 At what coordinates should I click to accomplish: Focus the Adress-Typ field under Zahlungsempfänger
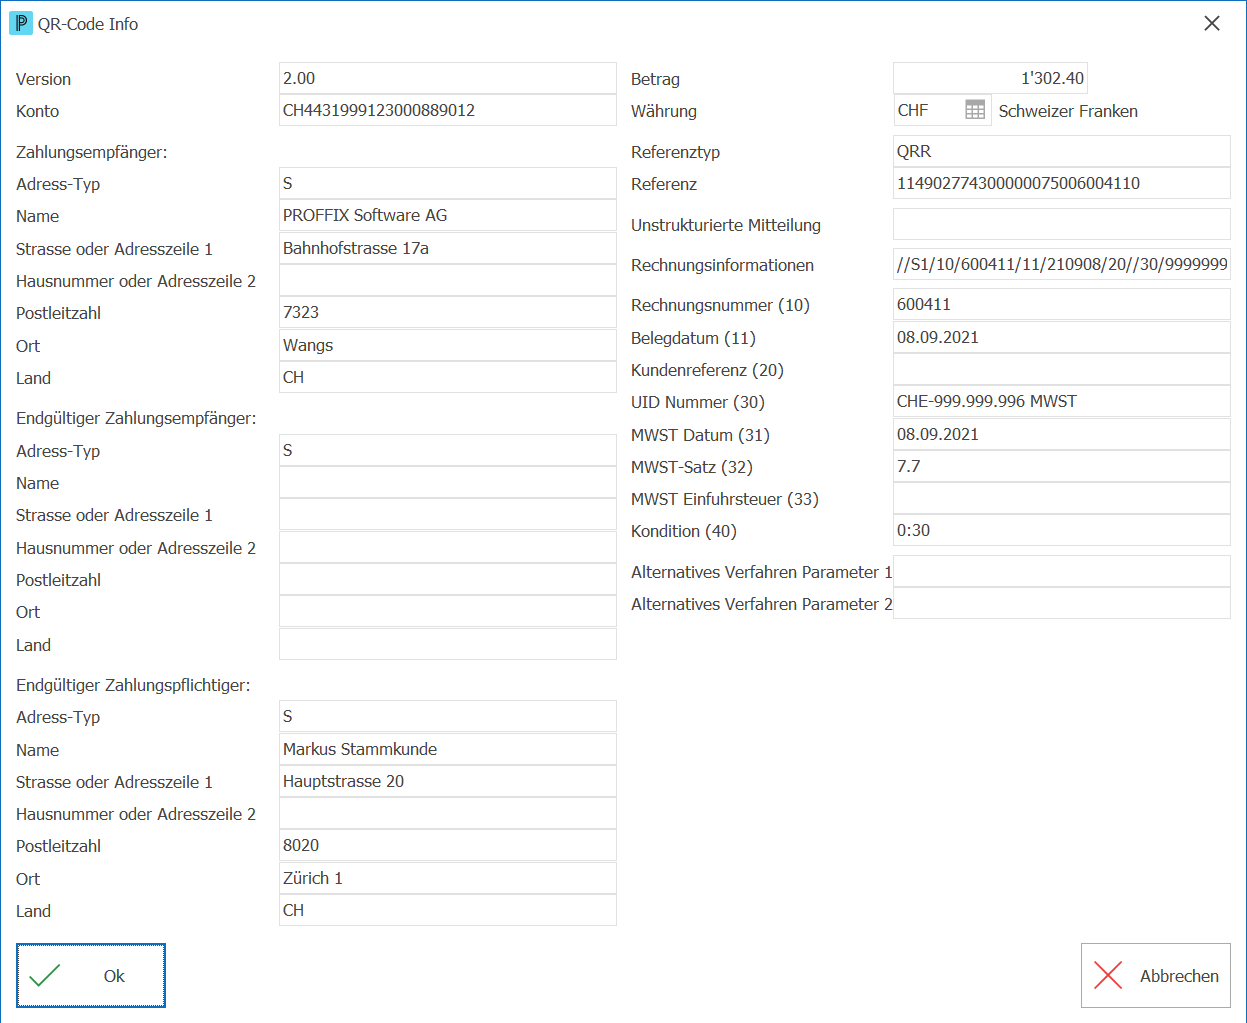(x=448, y=183)
